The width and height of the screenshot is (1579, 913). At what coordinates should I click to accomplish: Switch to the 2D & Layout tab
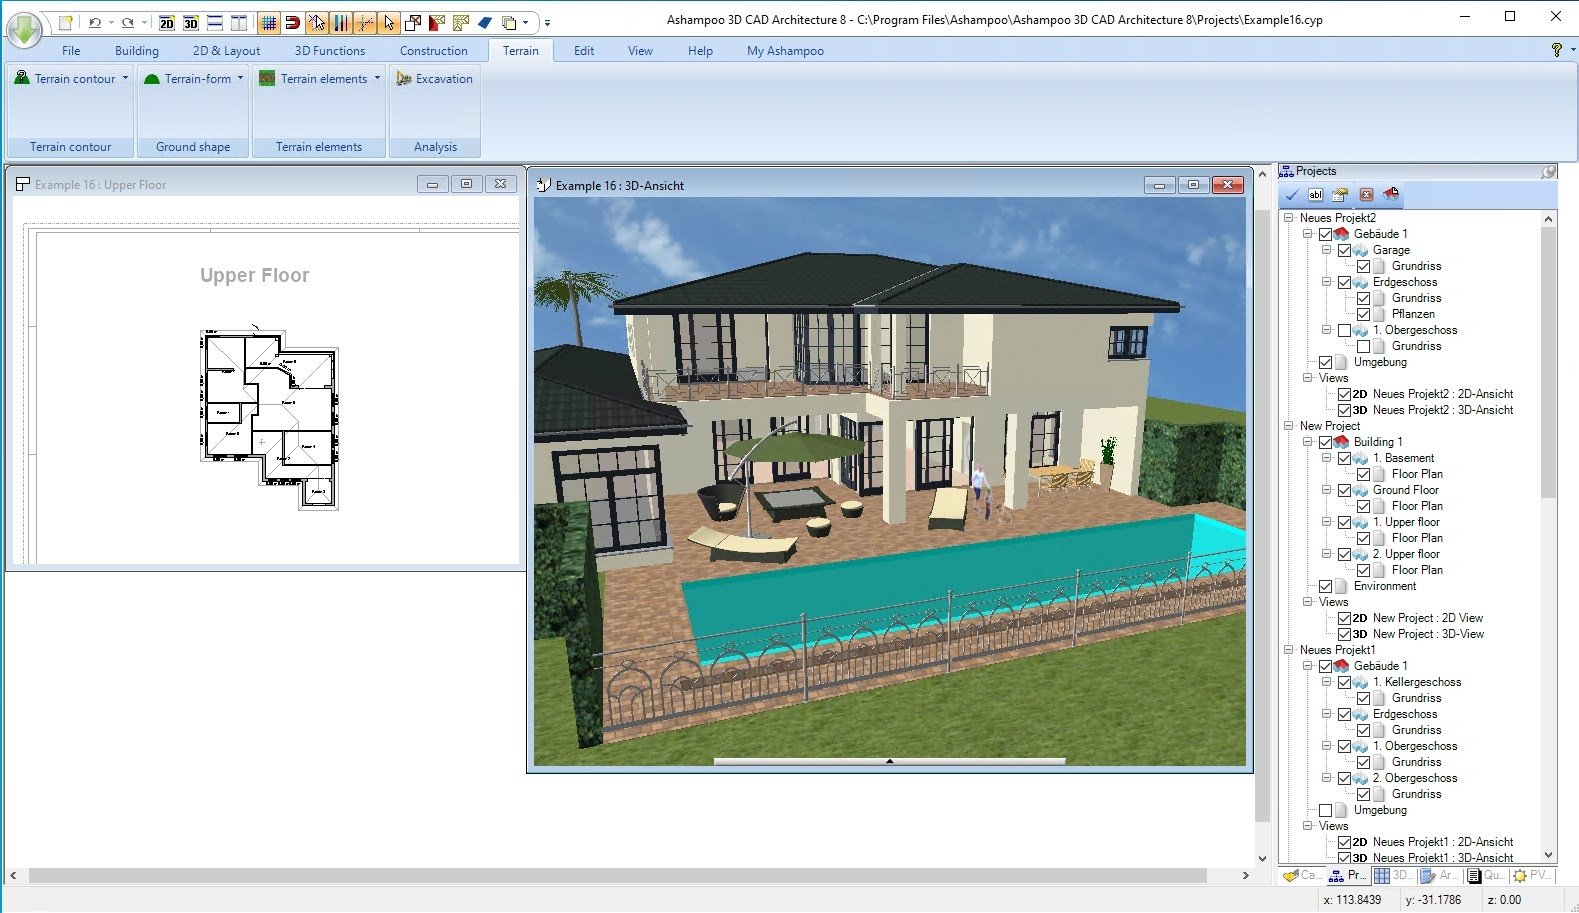coord(226,51)
